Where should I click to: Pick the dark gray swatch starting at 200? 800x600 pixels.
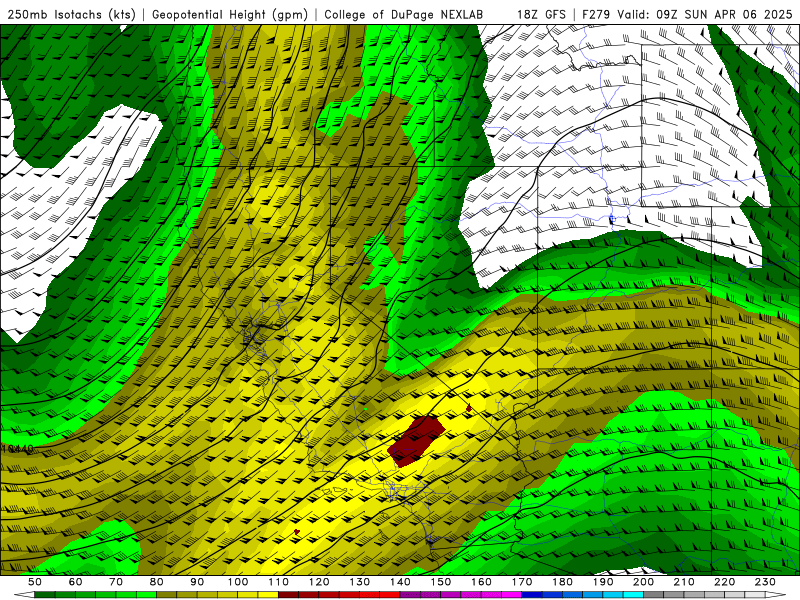tap(654, 595)
